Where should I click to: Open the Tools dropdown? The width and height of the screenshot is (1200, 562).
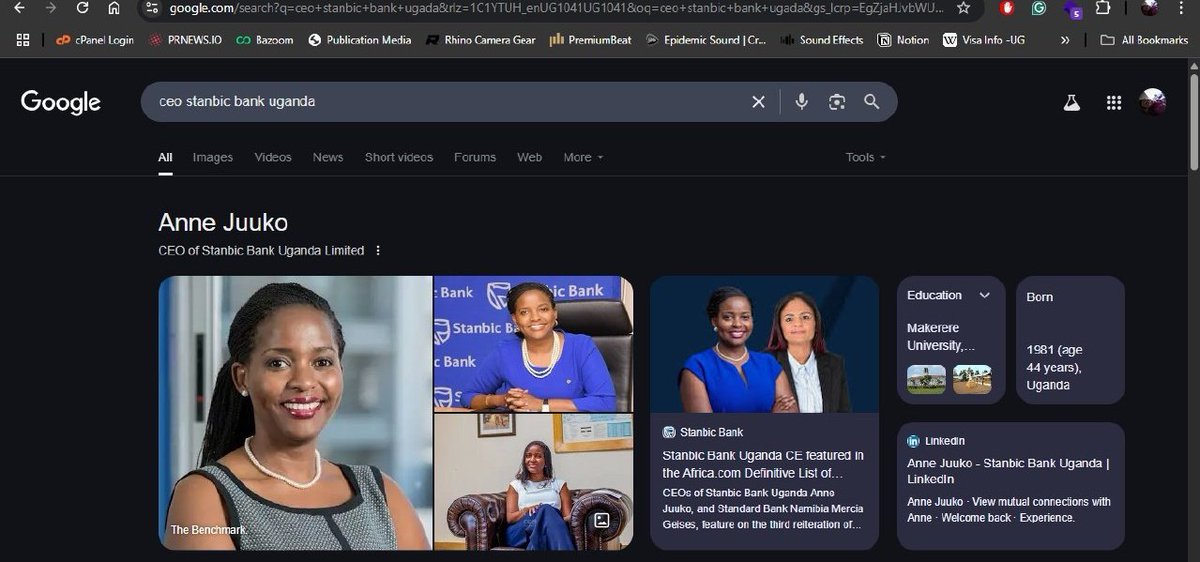click(866, 157)
